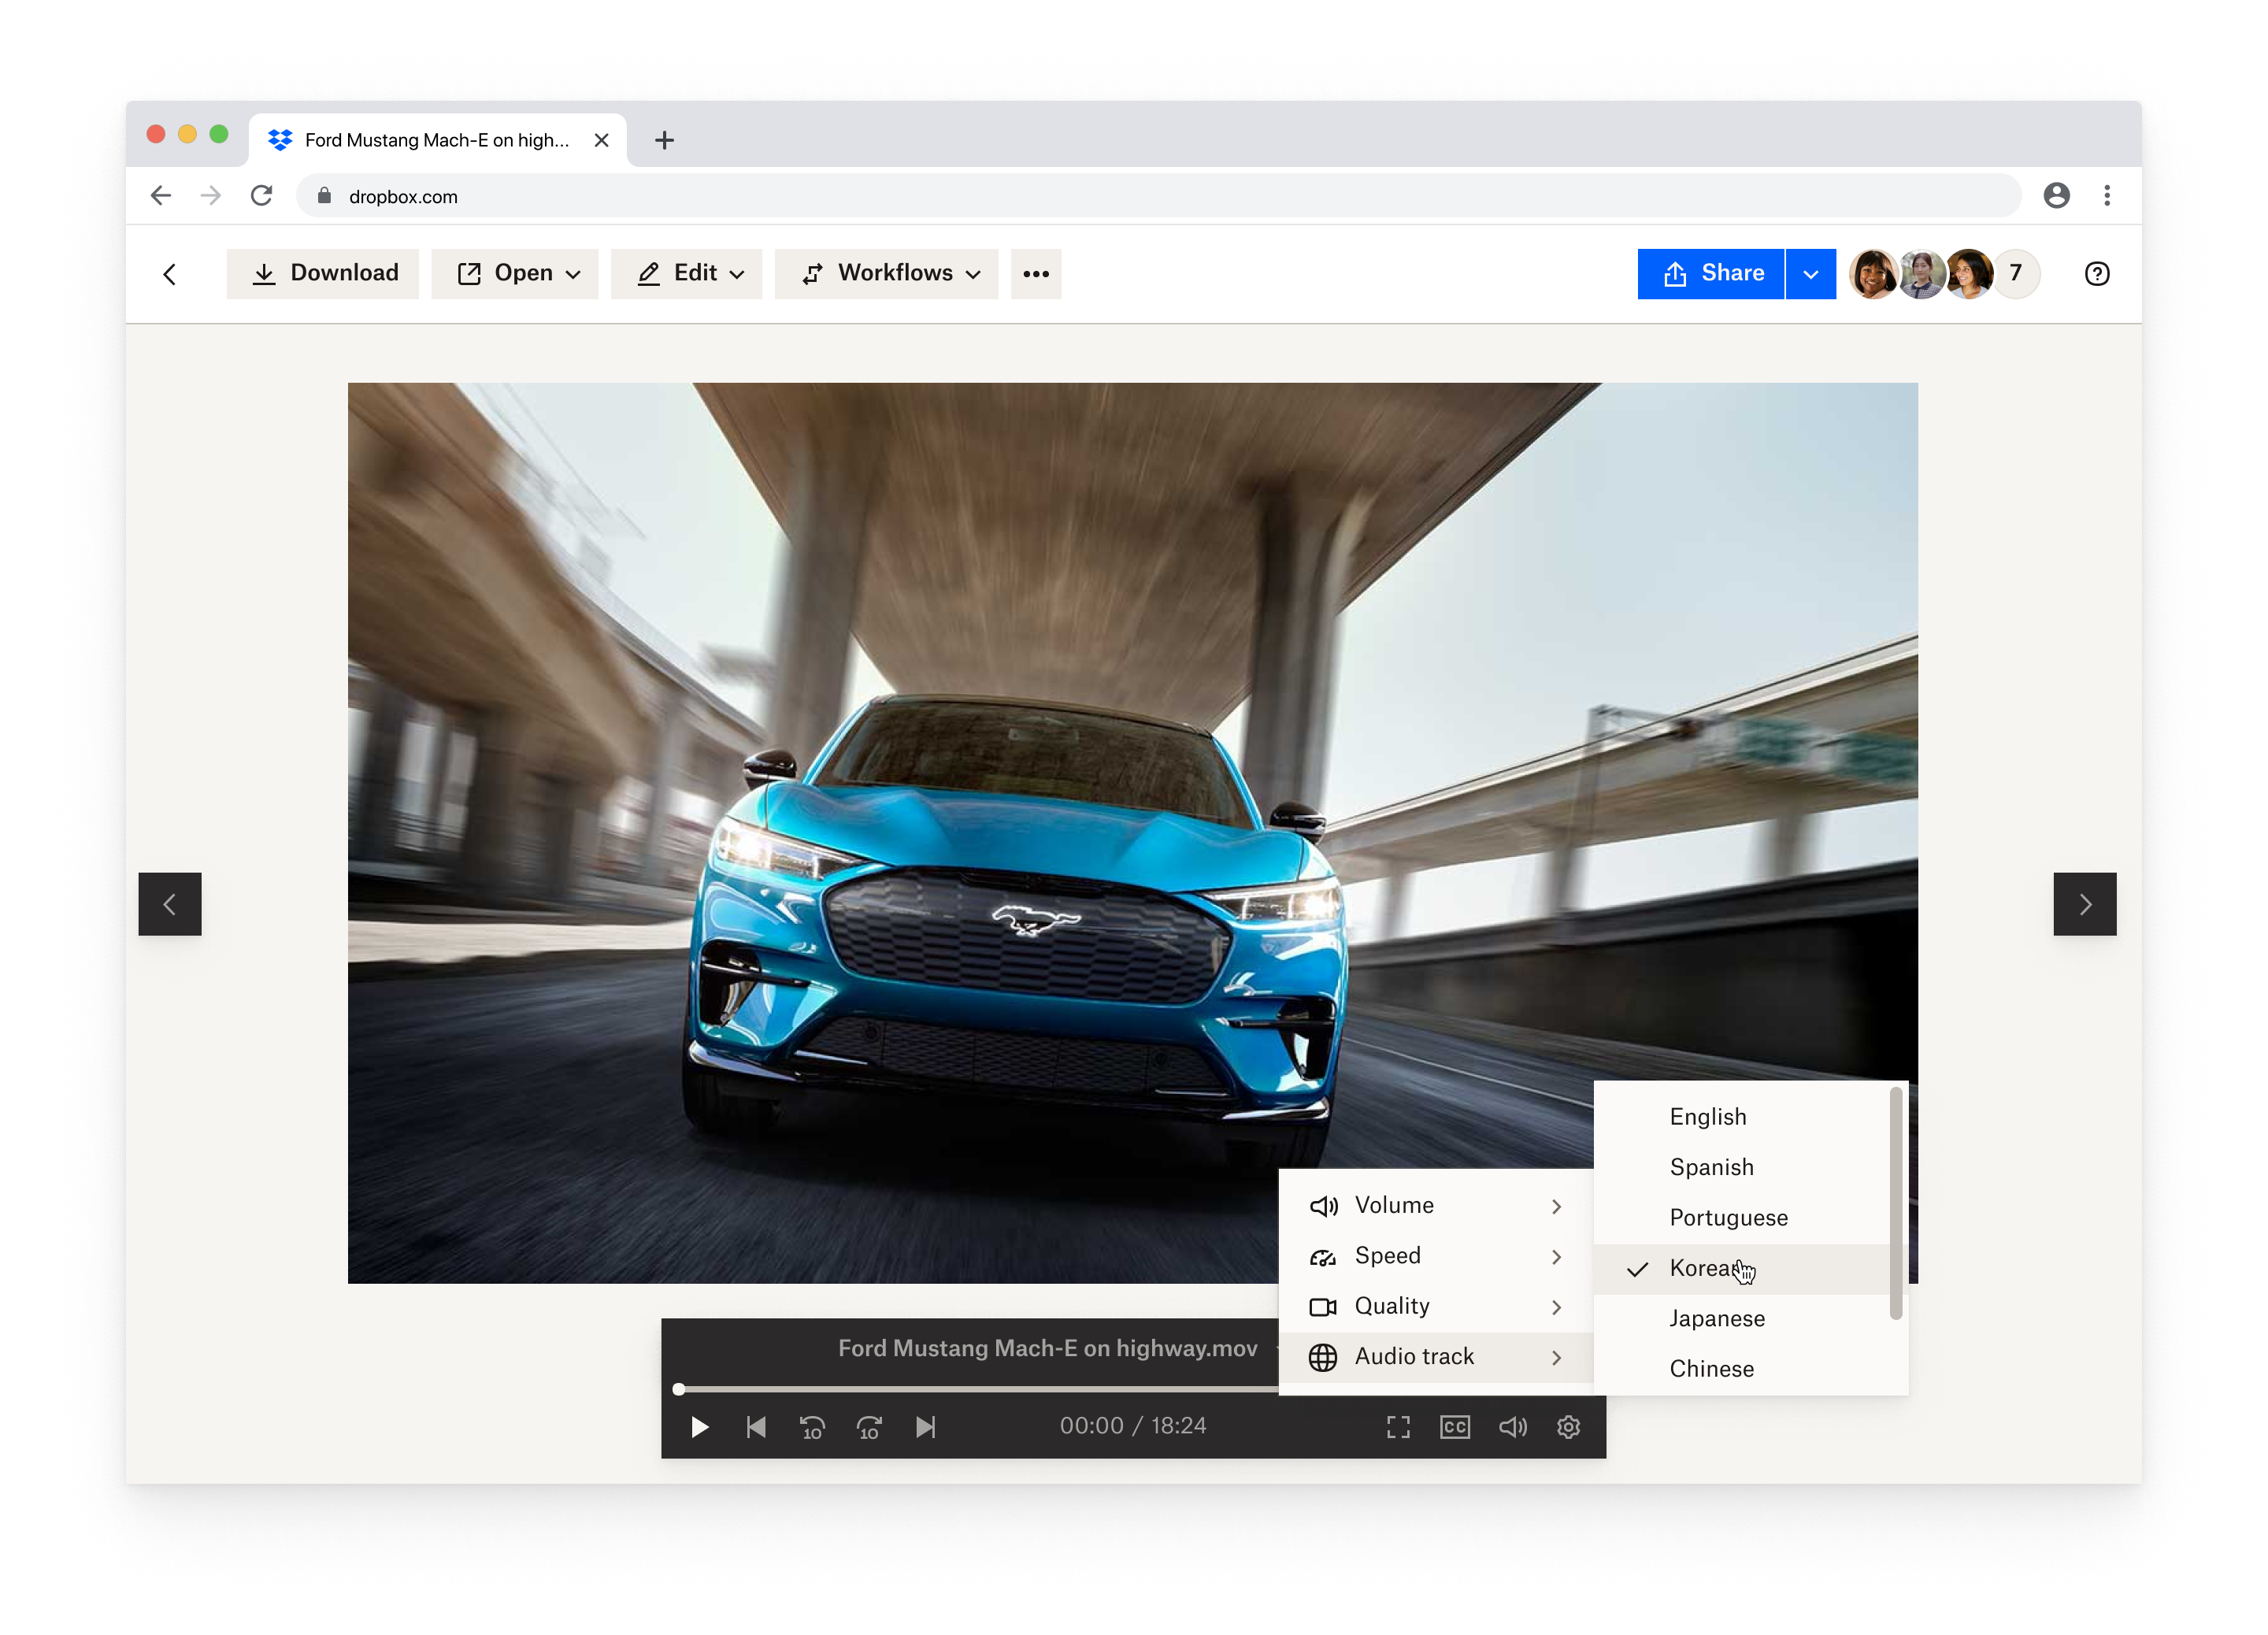Click the rewind to start icon
The width and height of the screenshot is (2268, 1635).
pyautogui.click(x=755, y=1426)
